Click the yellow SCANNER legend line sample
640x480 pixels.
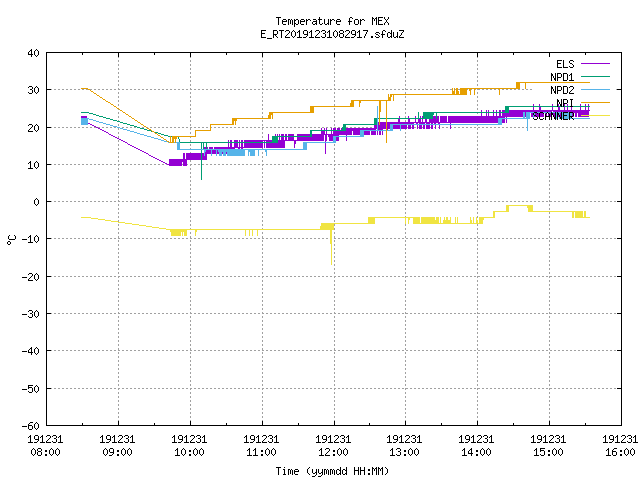pos(595,116)
